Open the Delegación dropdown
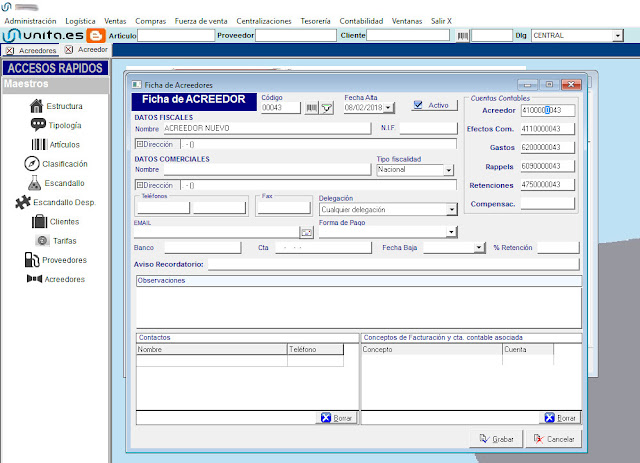 [x=452, y=210]
